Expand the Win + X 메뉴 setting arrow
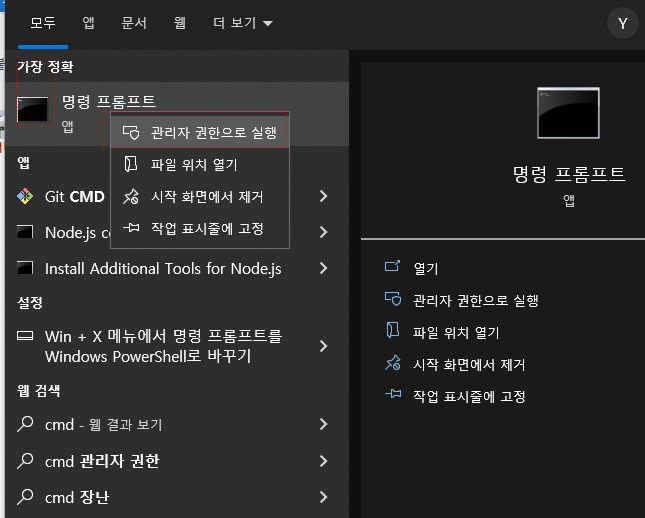Image resolution: width=645 pixels, height=518 pixels. (324, 346)
